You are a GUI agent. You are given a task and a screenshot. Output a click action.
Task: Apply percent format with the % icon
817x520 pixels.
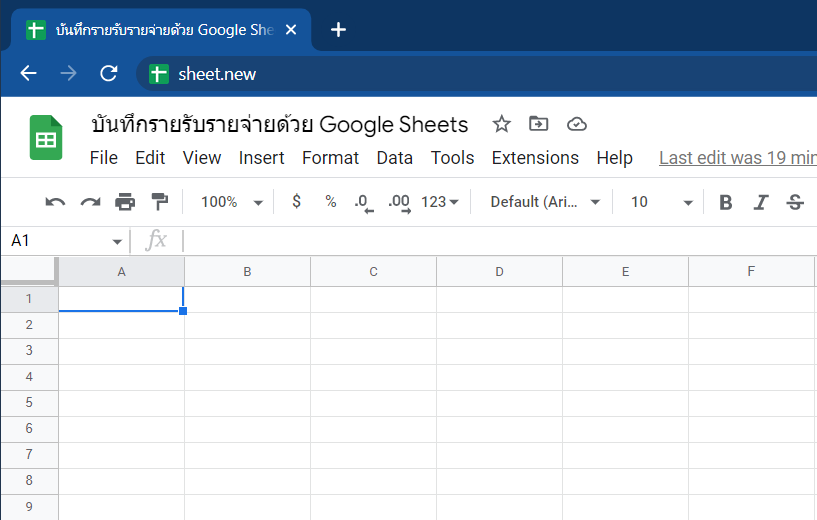331,202
